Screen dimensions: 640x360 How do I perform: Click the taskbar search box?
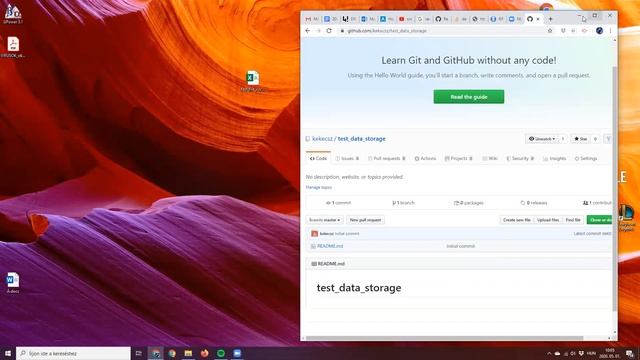[73, 353]
